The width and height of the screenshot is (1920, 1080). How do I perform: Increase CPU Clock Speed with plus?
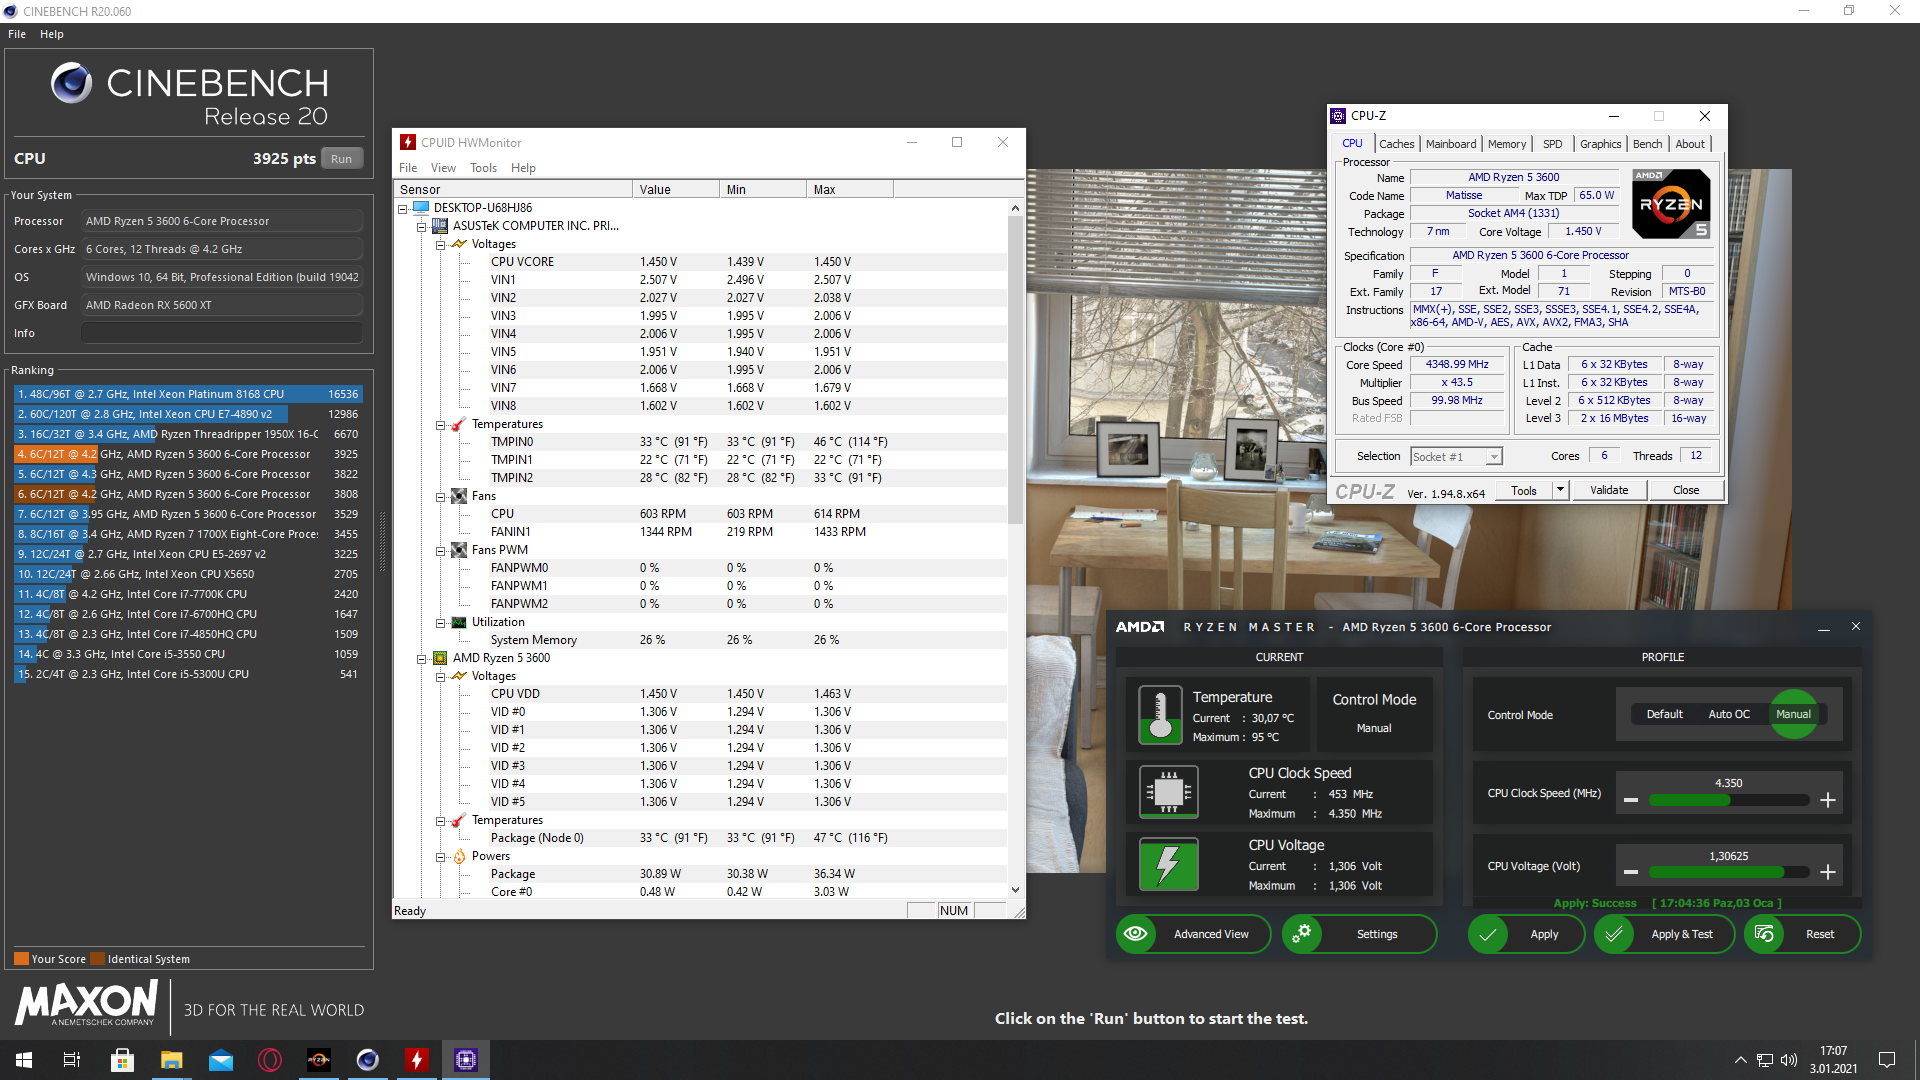coord(1828,800)
